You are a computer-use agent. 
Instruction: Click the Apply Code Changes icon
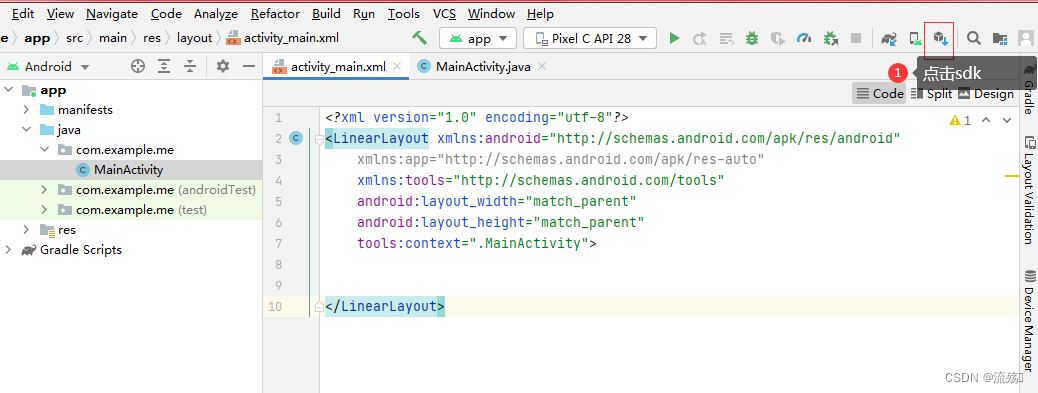(726, 38)
